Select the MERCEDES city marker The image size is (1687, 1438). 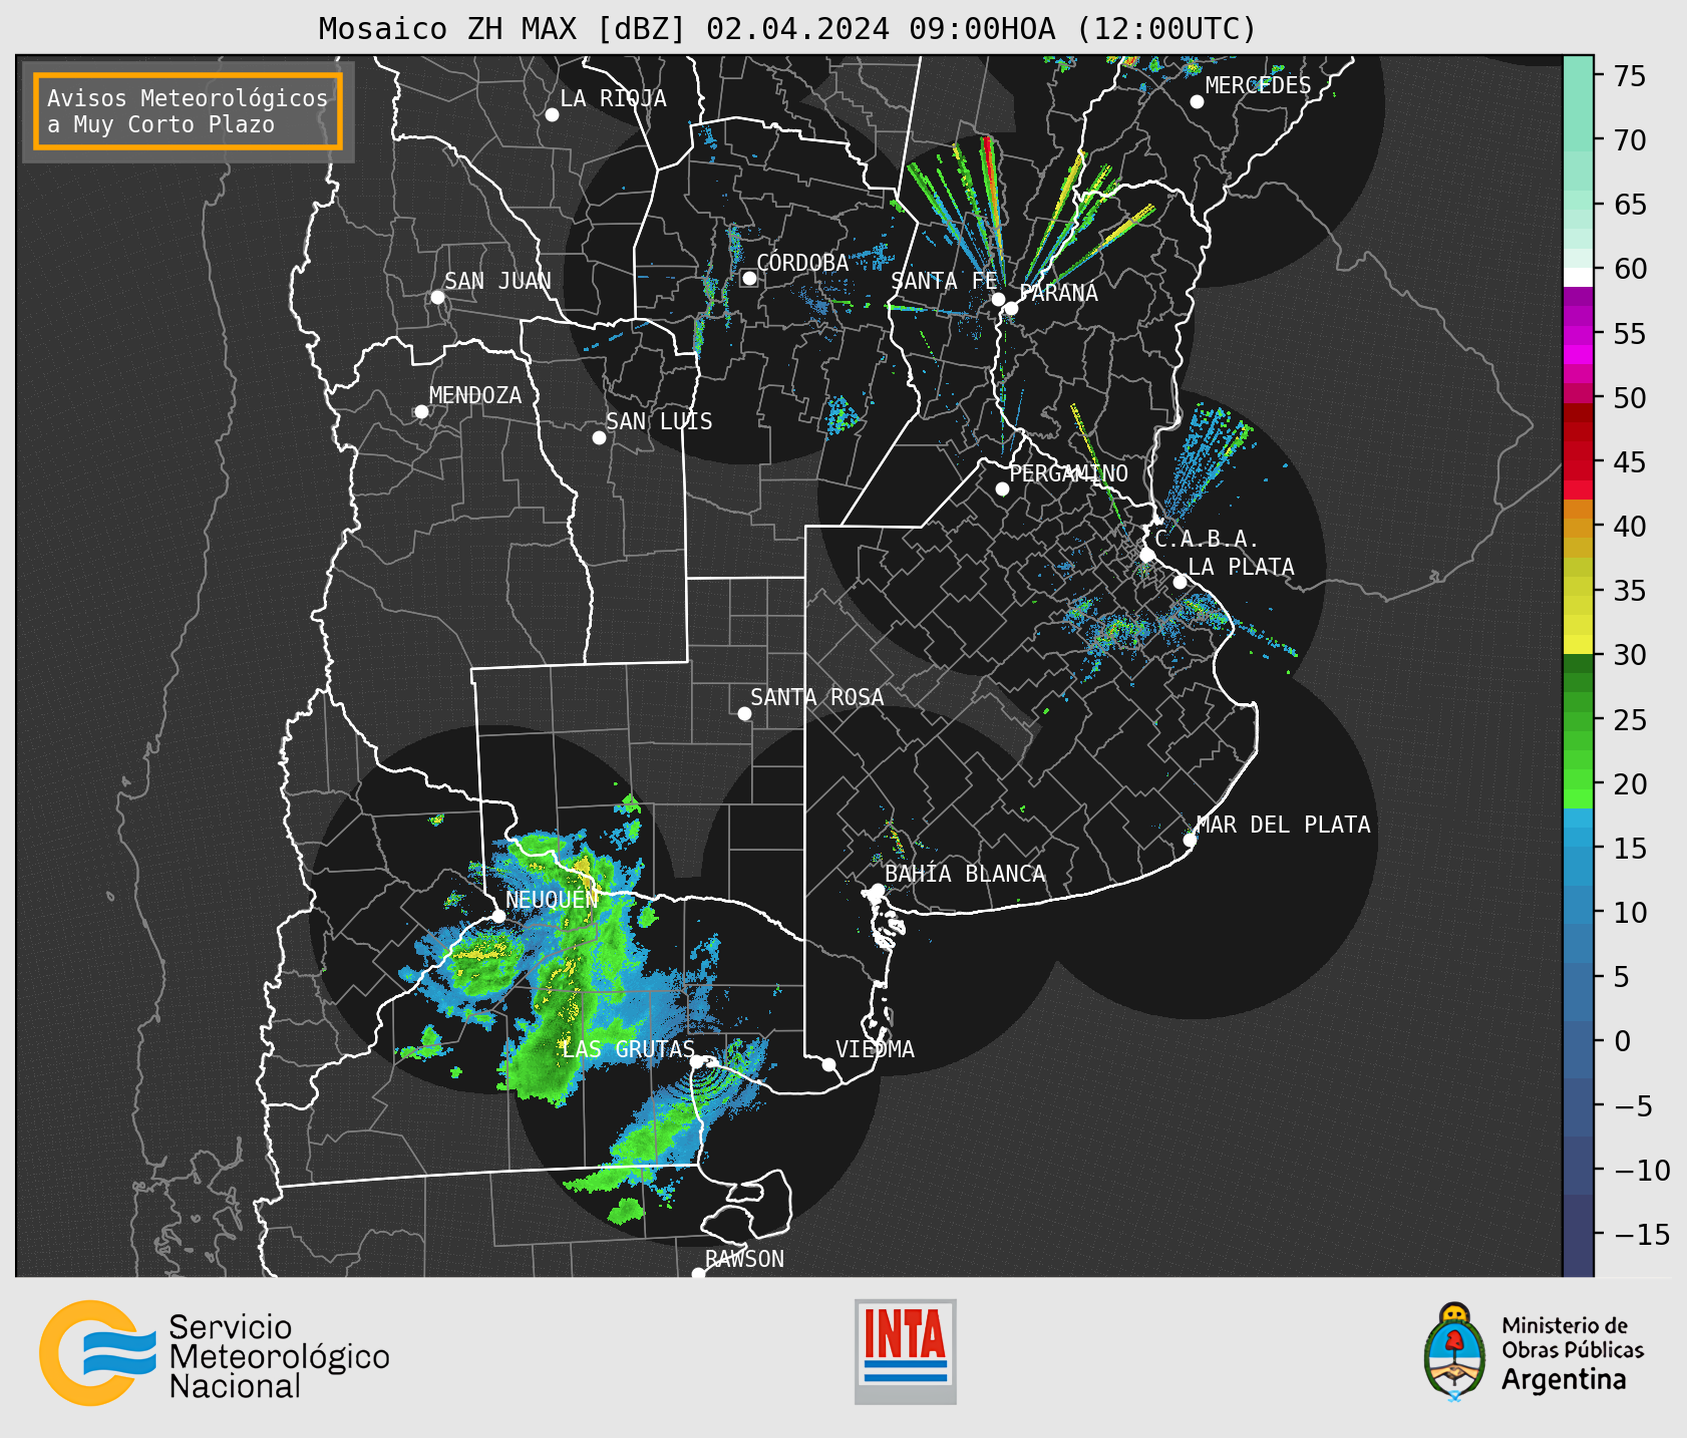(1197, 102)
